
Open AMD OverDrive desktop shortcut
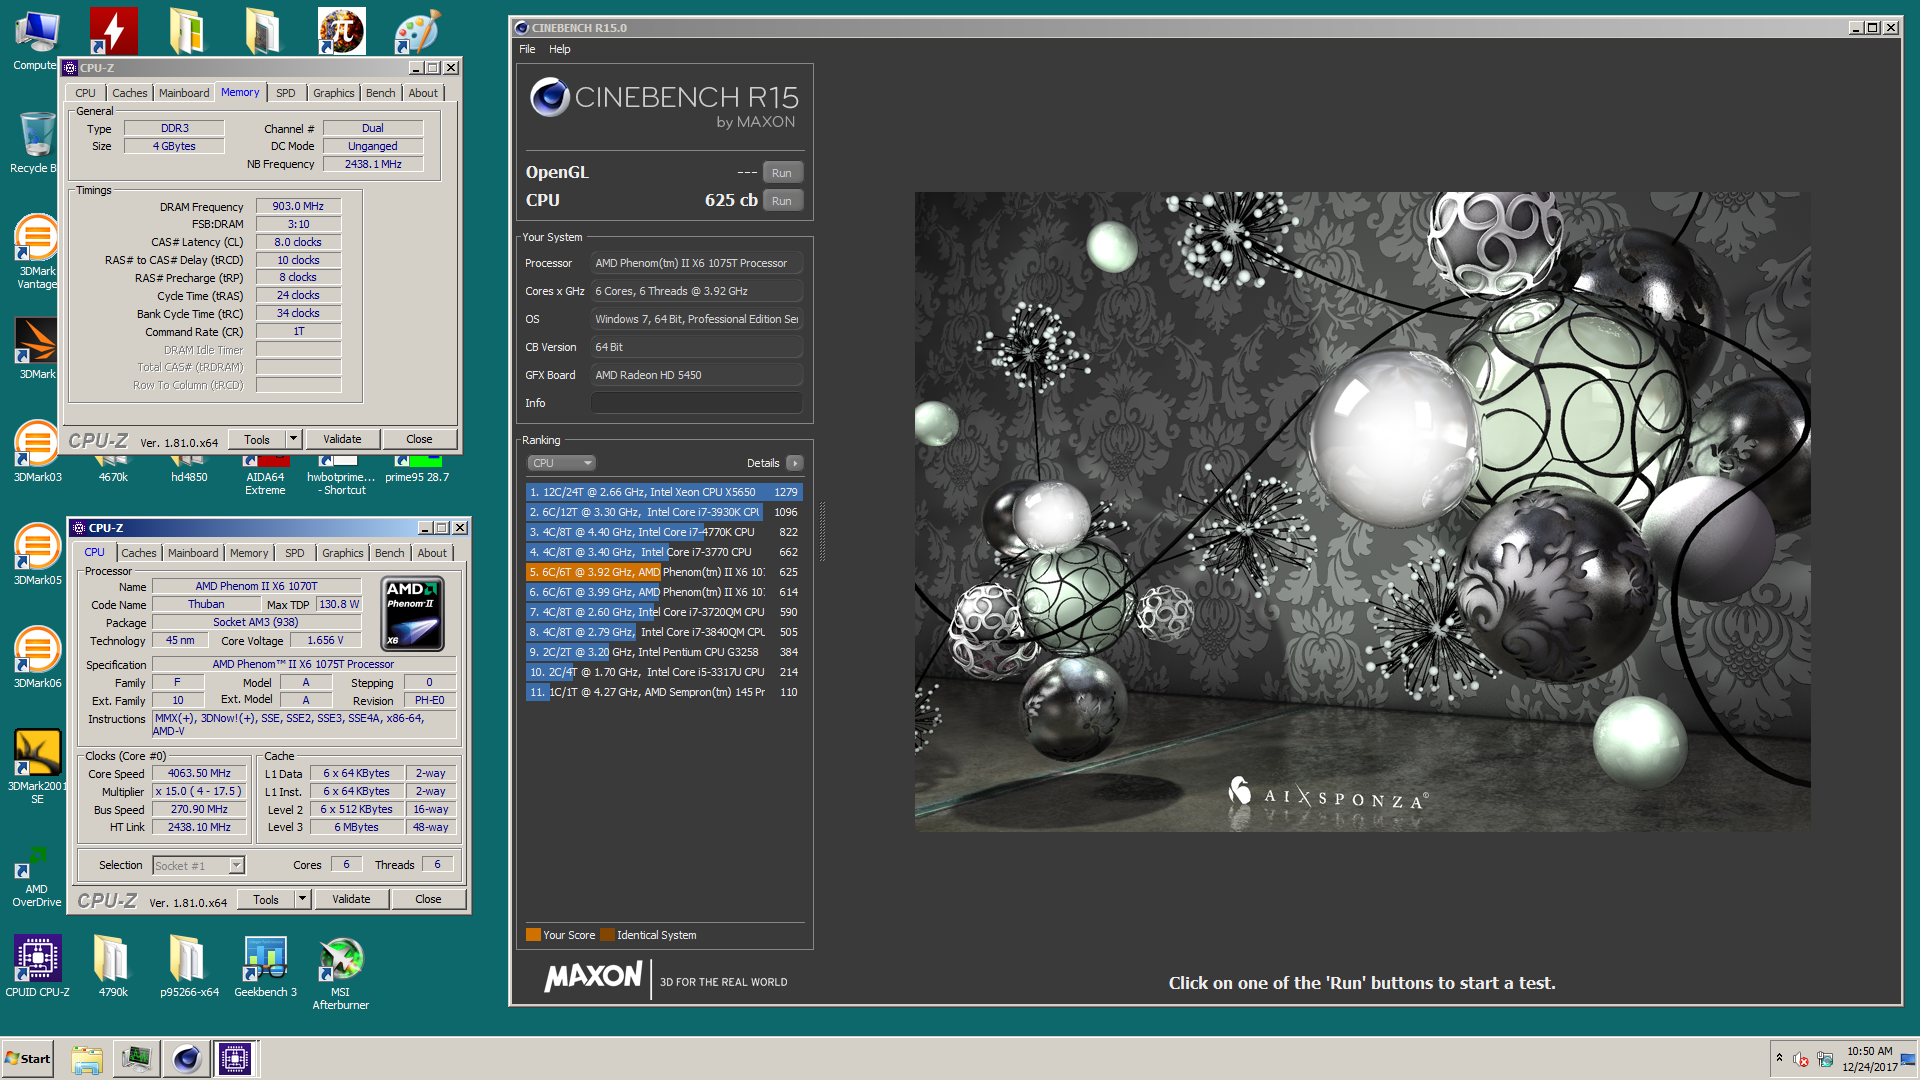(x=37, y=876)
